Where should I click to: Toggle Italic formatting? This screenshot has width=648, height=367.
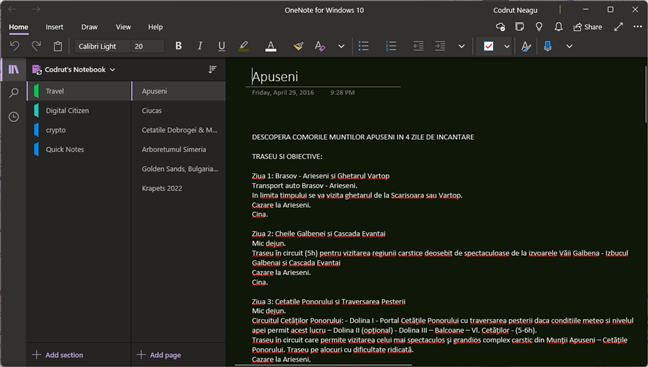click(200, 46)
